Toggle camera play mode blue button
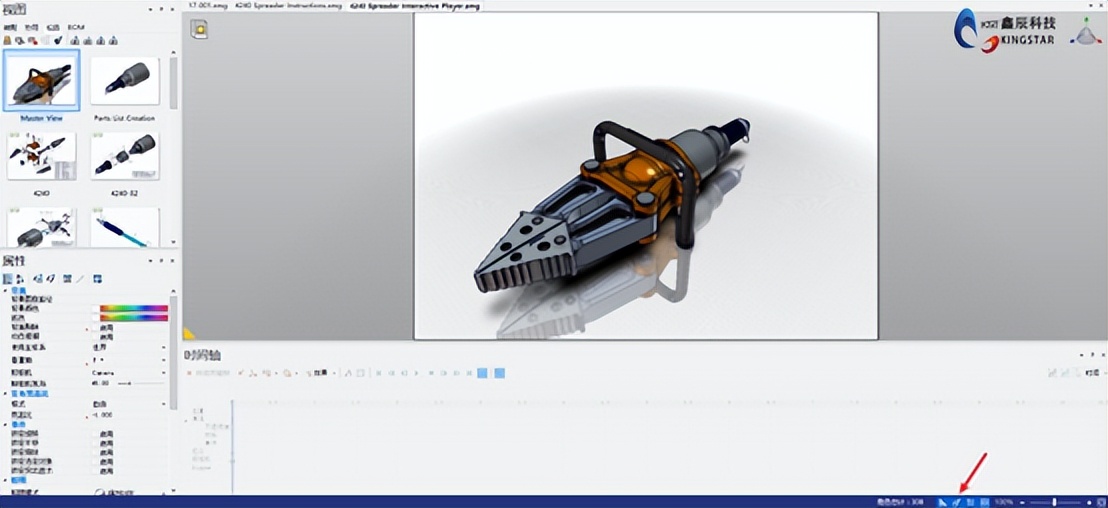The height and width of the screenshot is (508, 1108). click(499, 373)
